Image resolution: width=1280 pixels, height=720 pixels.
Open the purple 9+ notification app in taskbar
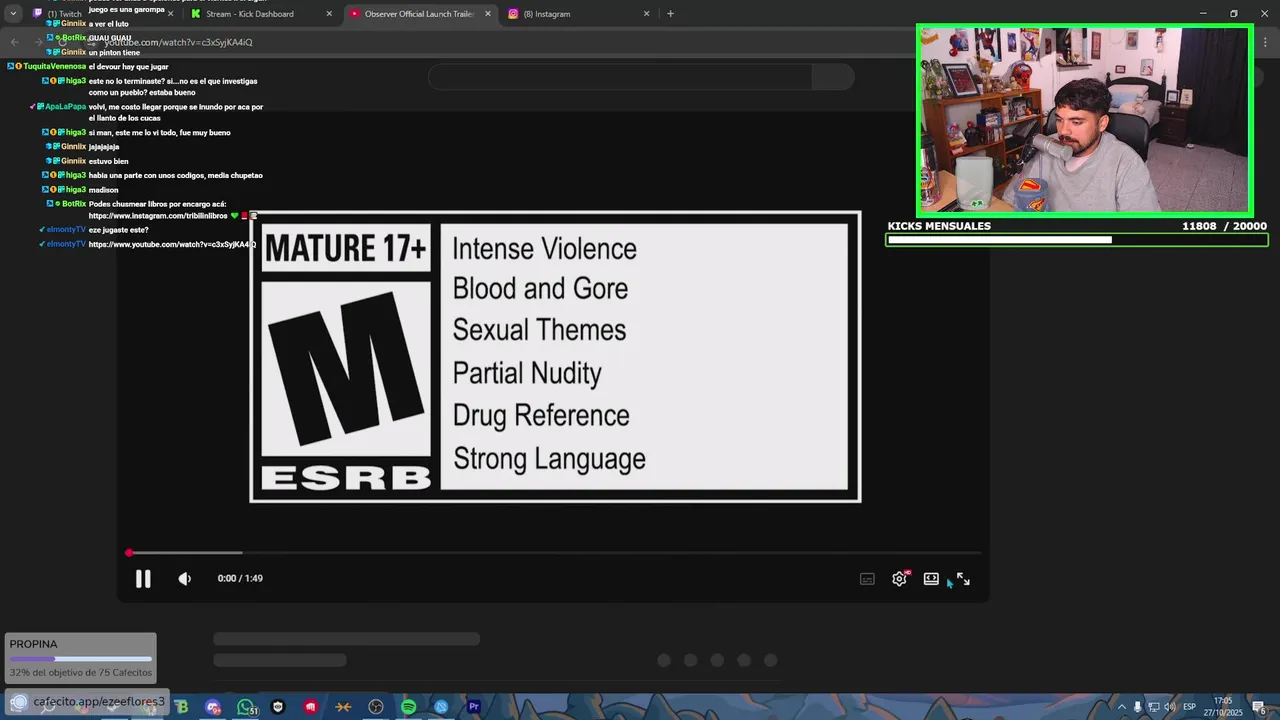tap(213, 707)
